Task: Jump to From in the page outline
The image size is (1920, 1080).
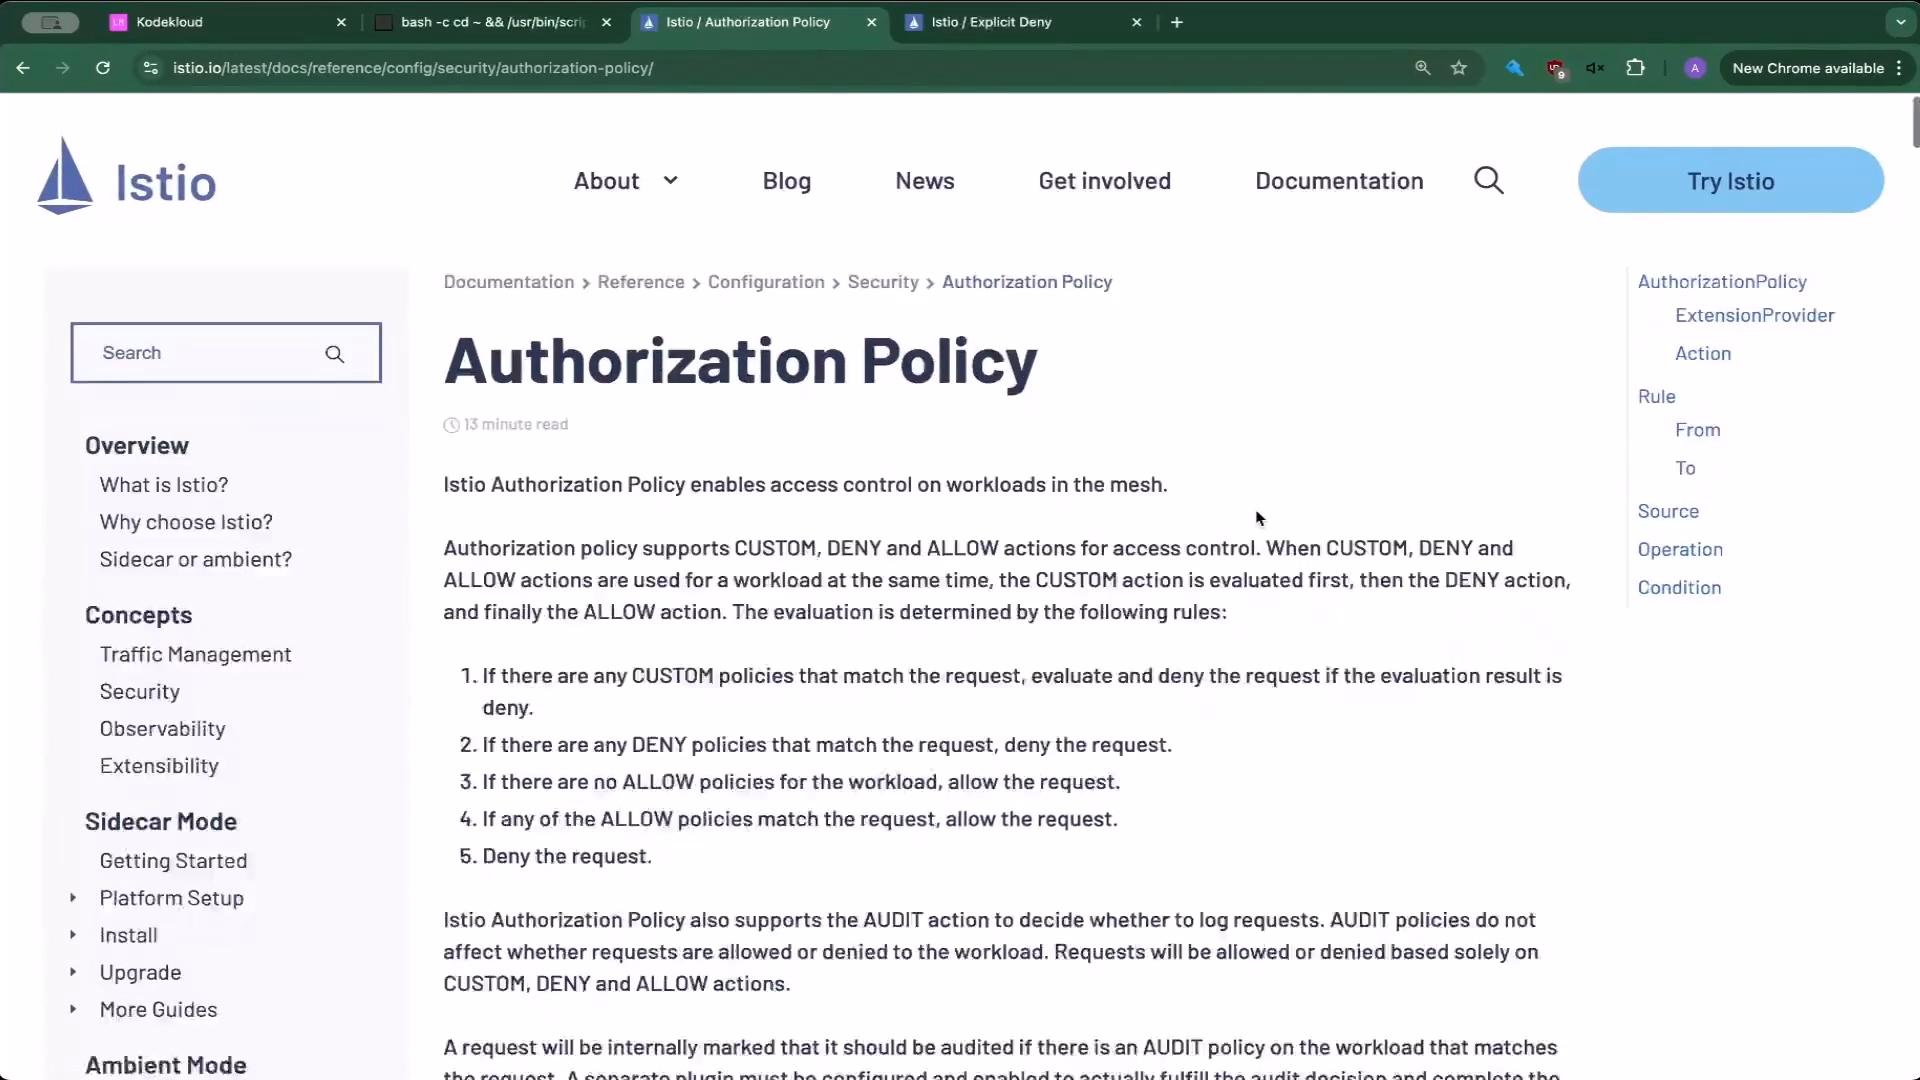Action: pyautogui.click(x=1698, y=430)
